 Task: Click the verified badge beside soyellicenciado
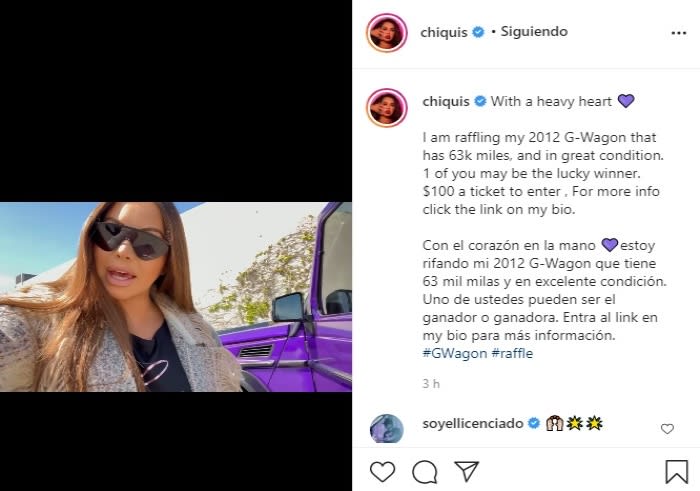[x=533, y=423]
